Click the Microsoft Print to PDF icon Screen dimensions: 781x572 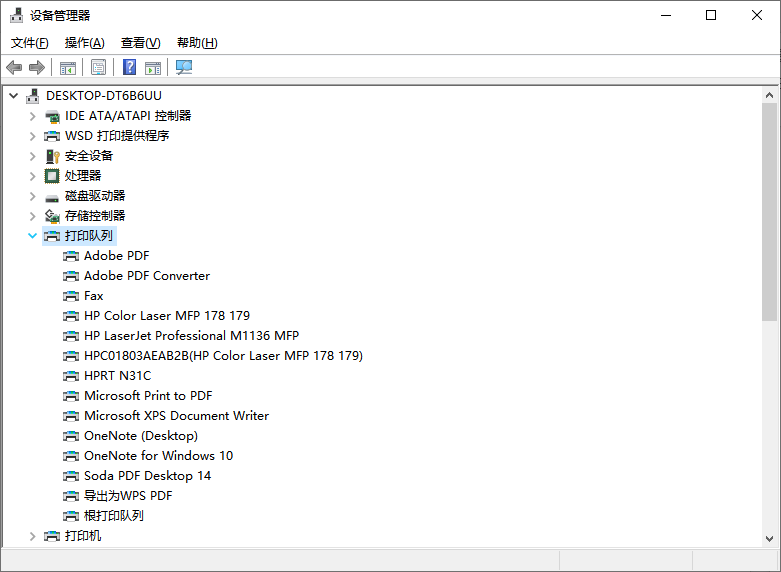(71, 396)
